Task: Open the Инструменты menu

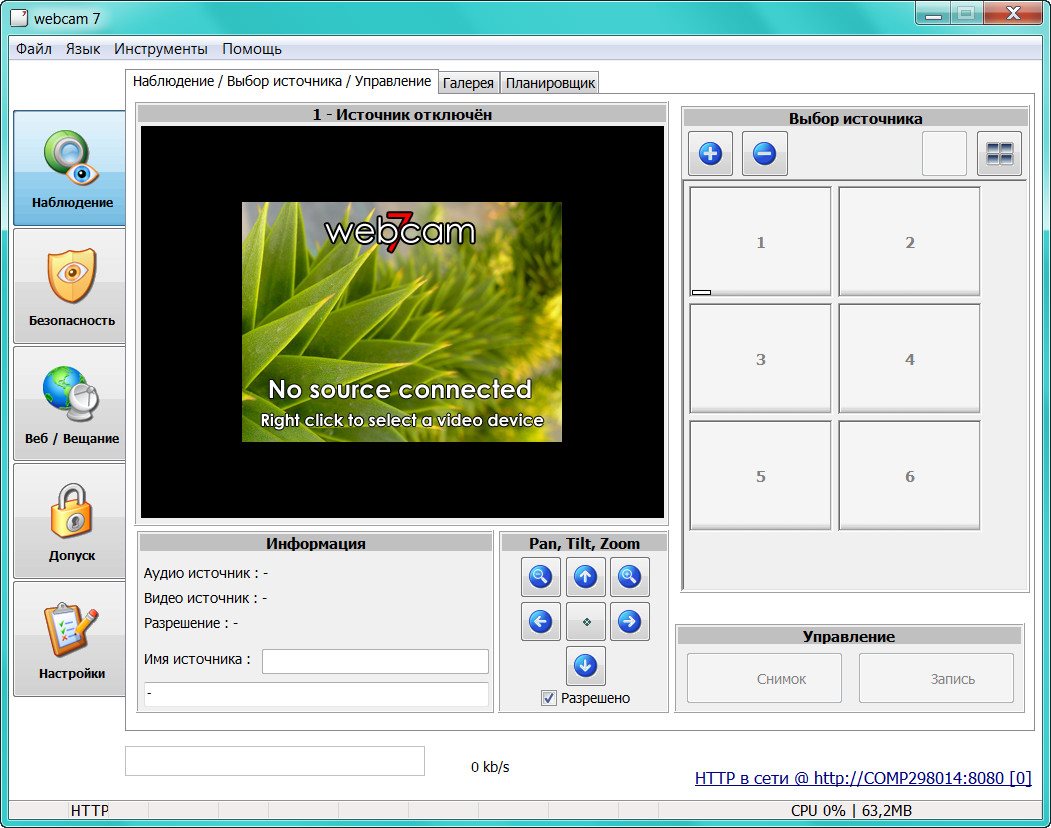Action: pos(160,48)
